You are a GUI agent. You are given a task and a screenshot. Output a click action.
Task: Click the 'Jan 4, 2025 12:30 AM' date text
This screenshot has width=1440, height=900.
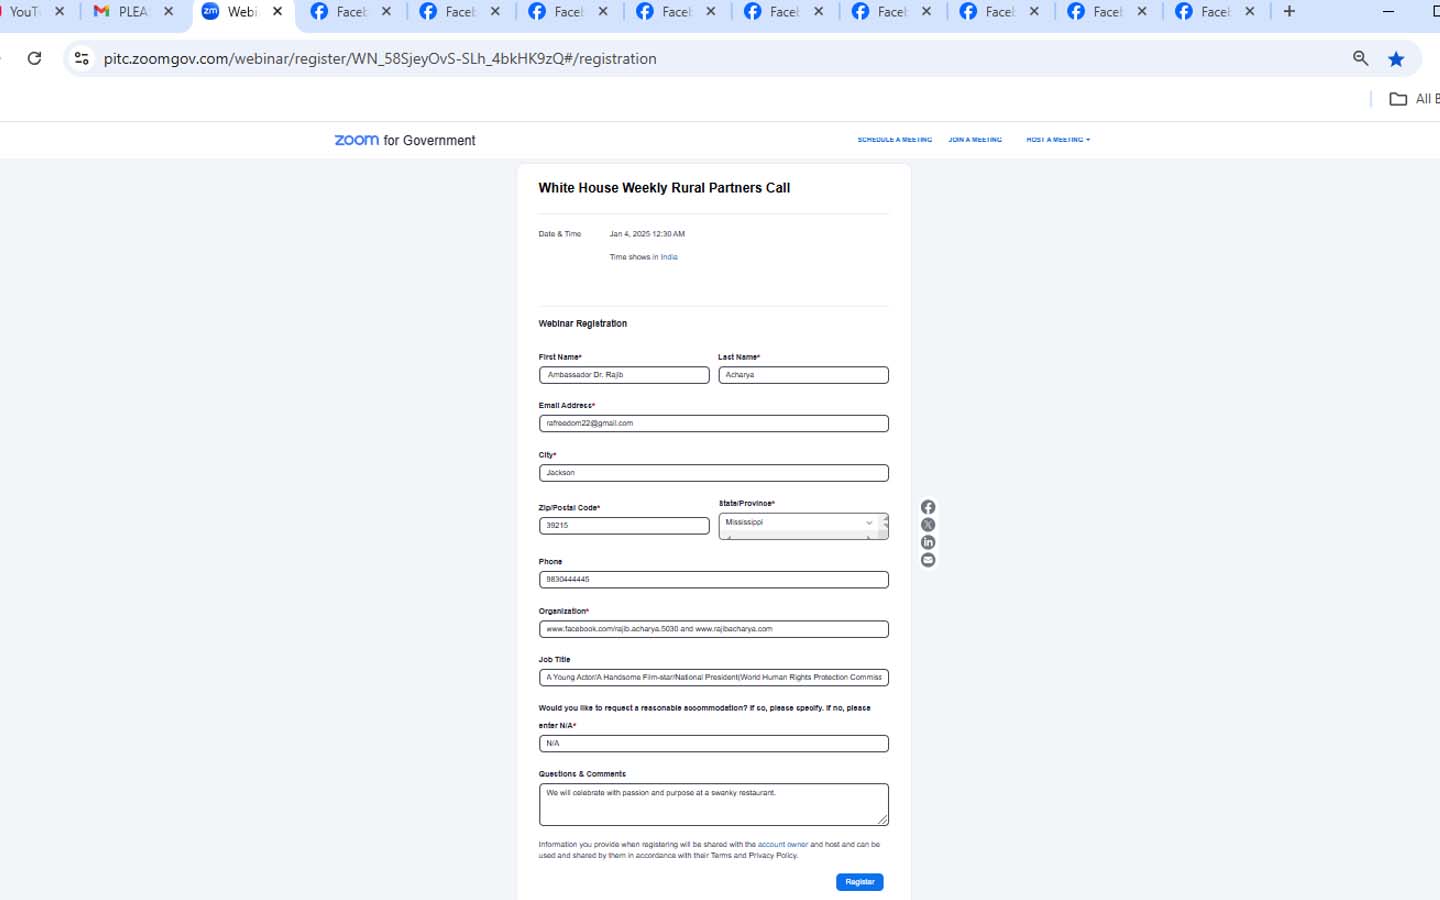click(x=647, y=234)
